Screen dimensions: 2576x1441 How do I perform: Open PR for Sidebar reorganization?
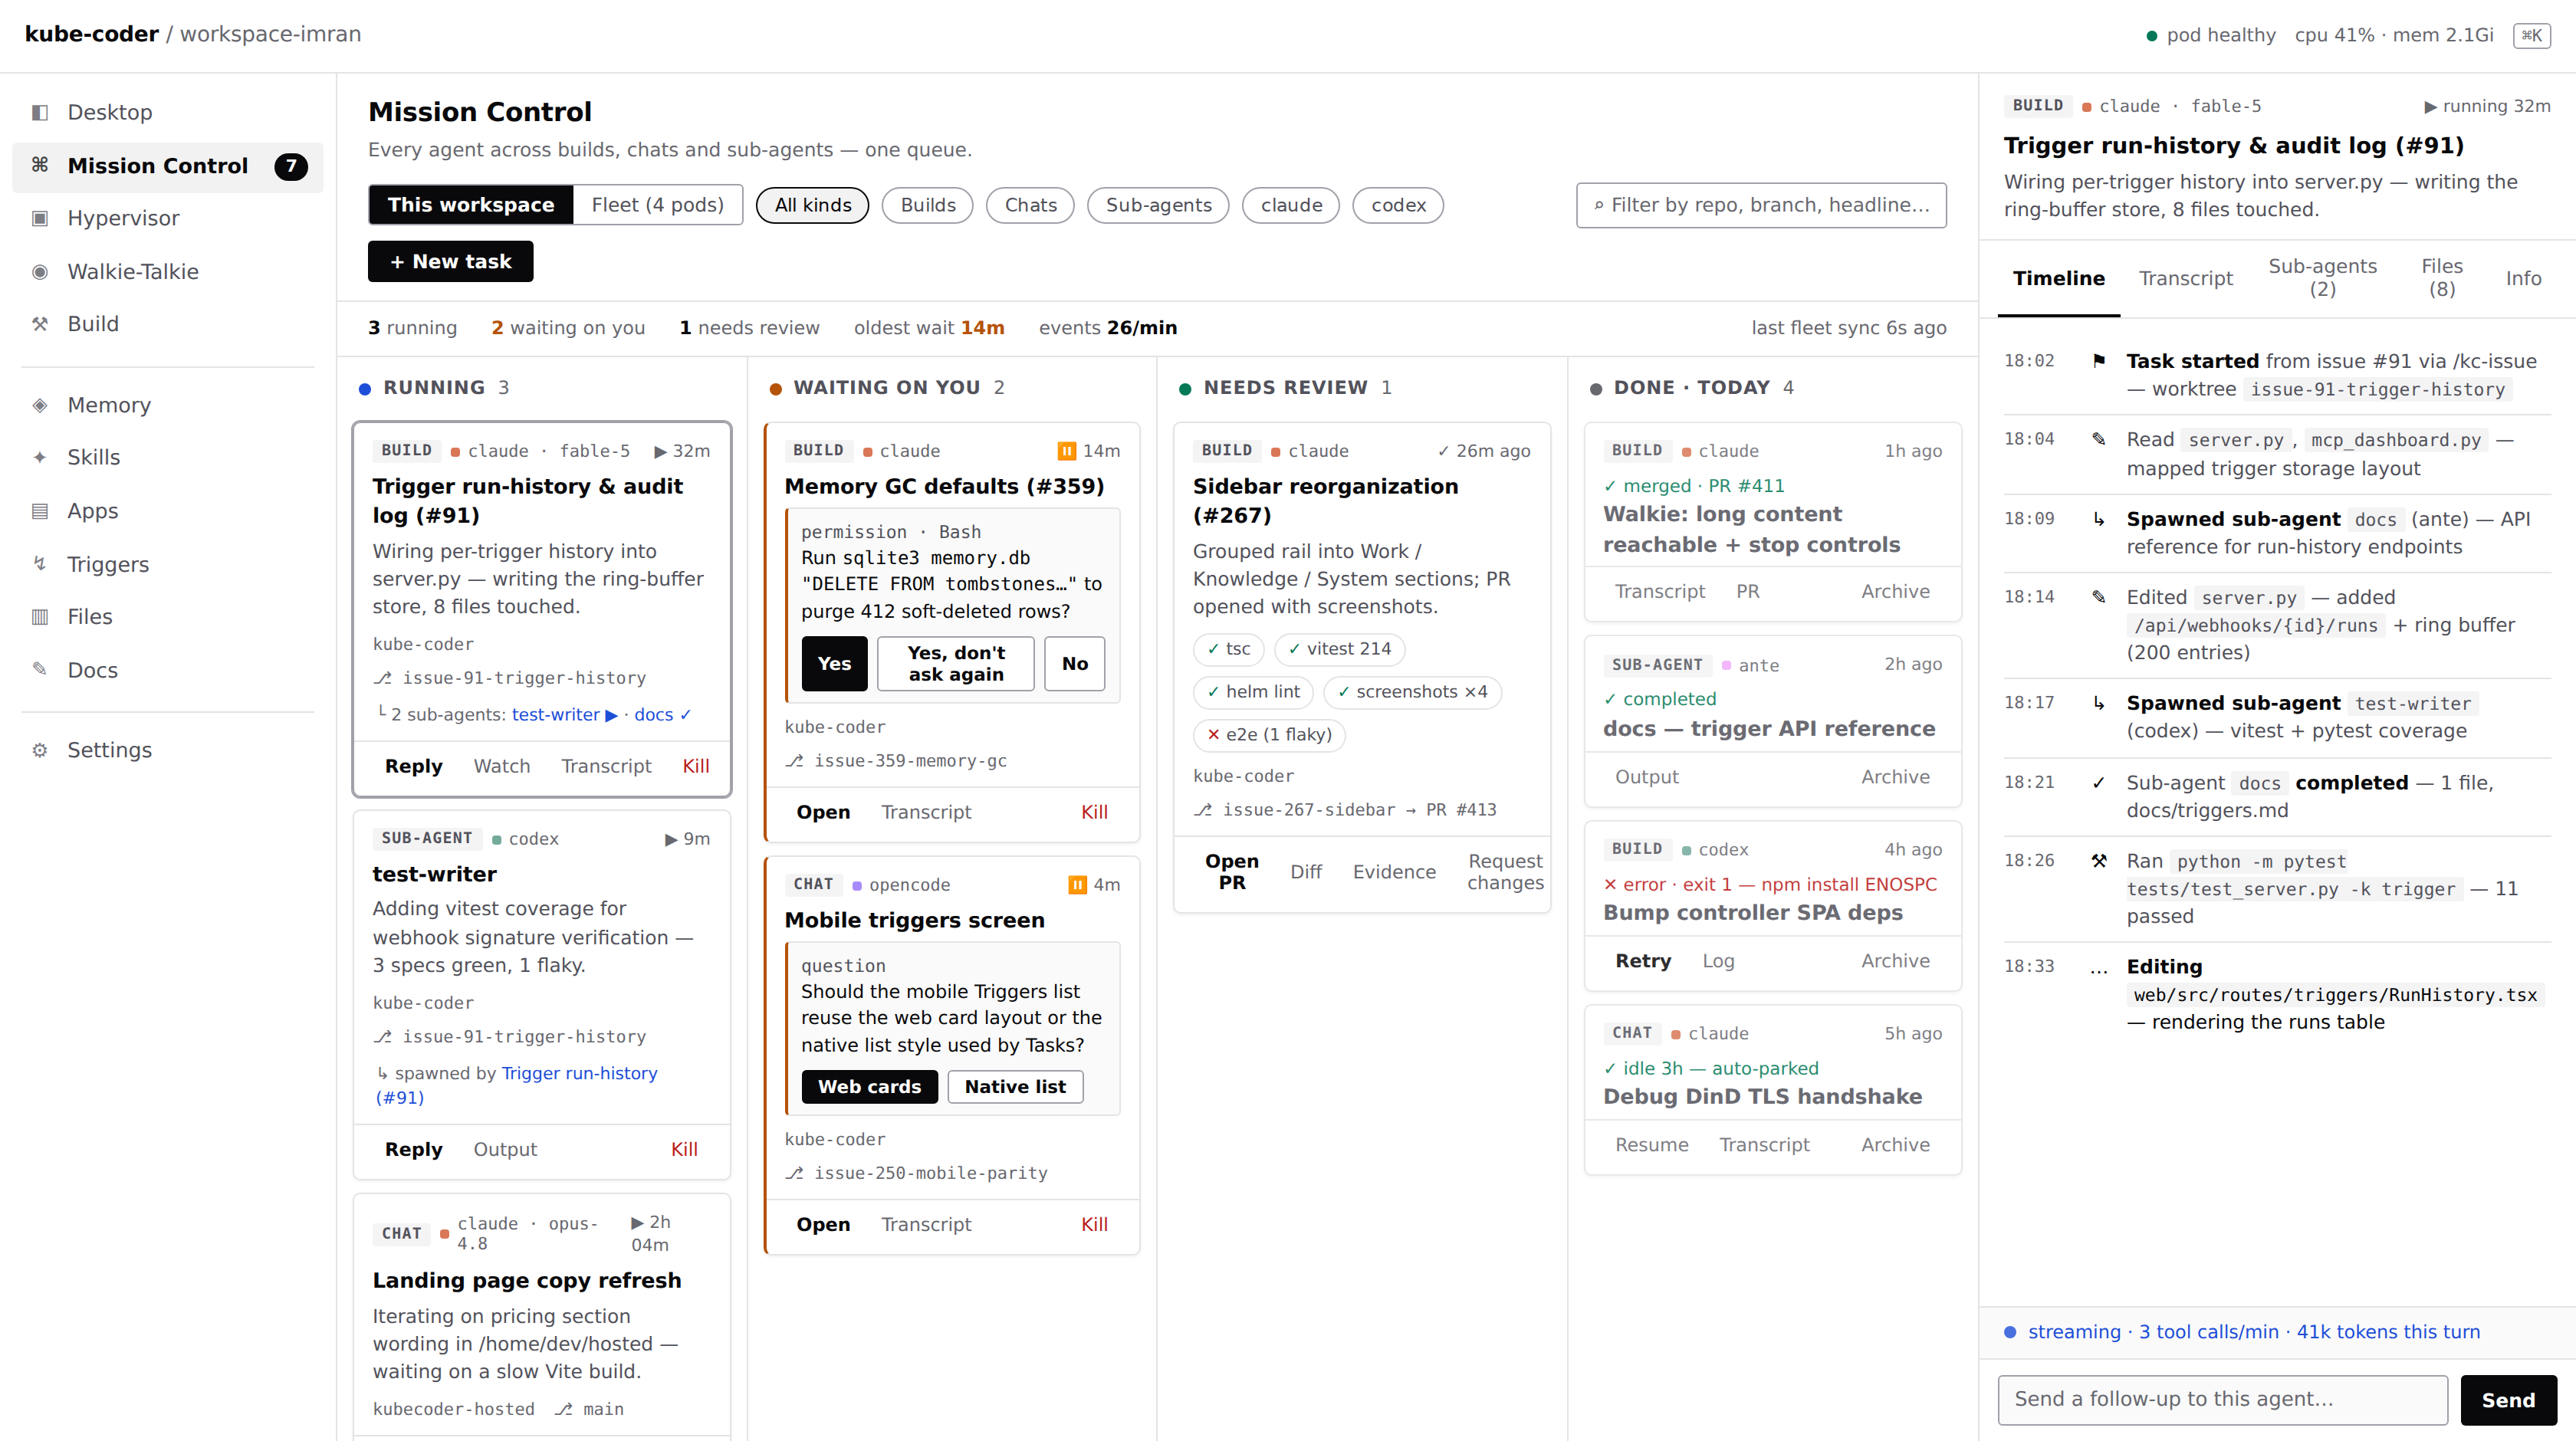click(1232, 872)
